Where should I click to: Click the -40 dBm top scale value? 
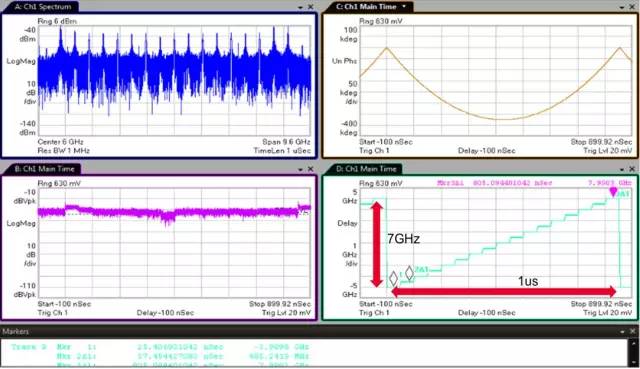click(x=28, y=34)
